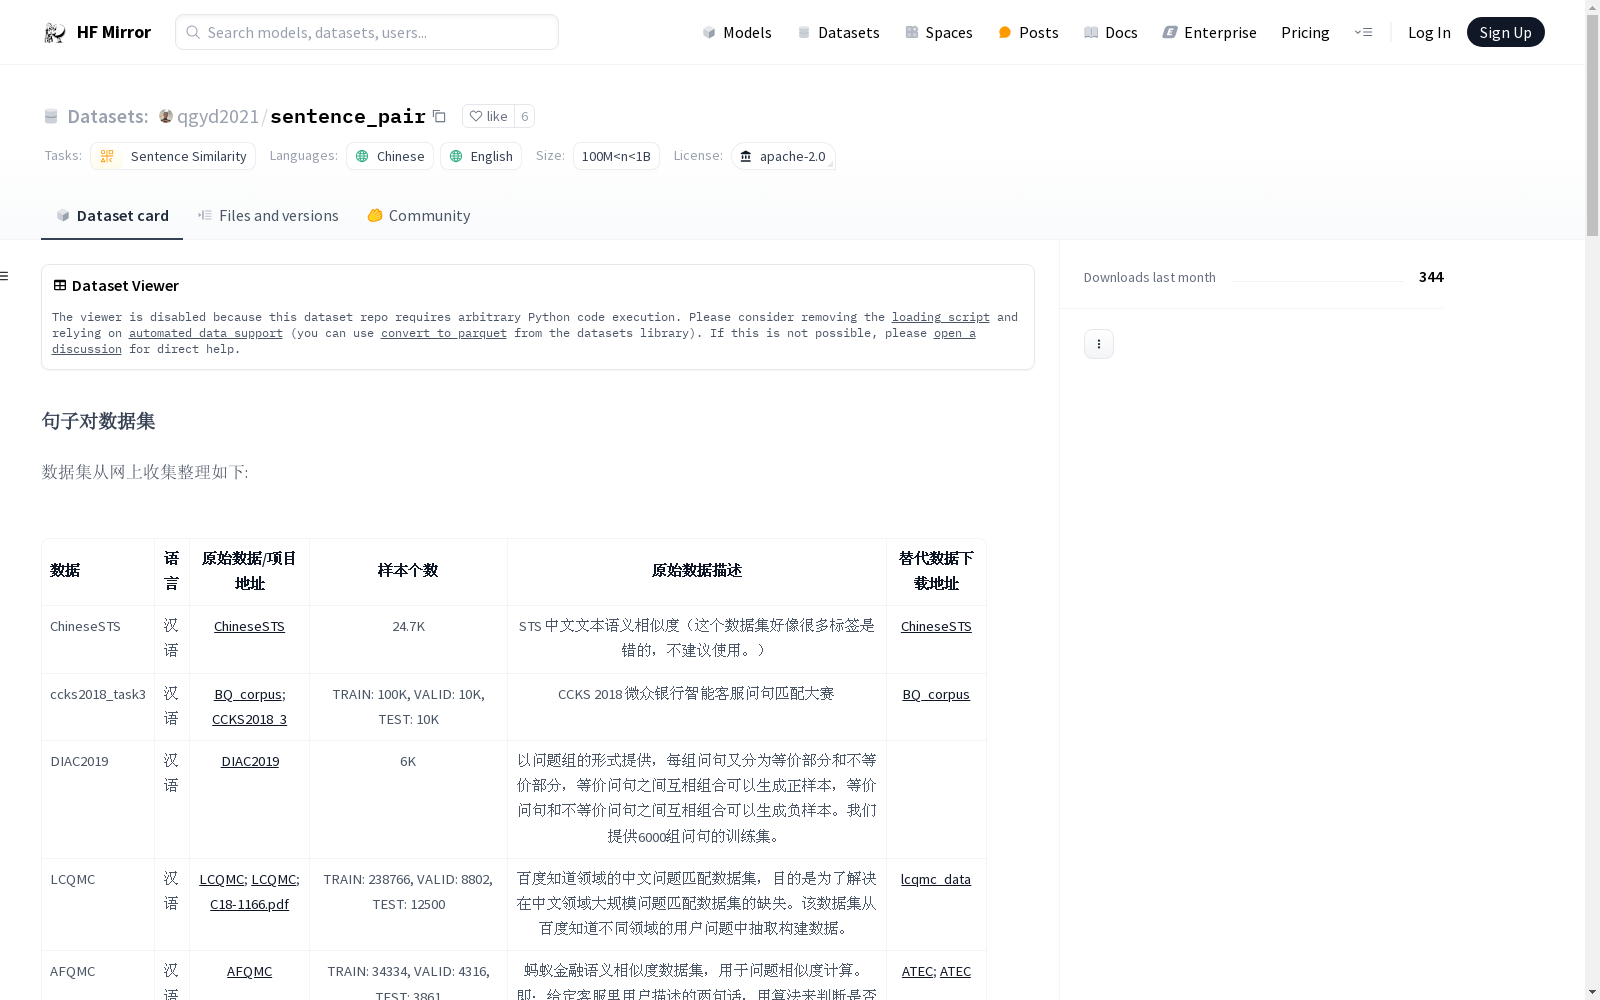Click the Downloads last month value 344
Viewport: 1600px width, 1000px height.
point(1431,277)
